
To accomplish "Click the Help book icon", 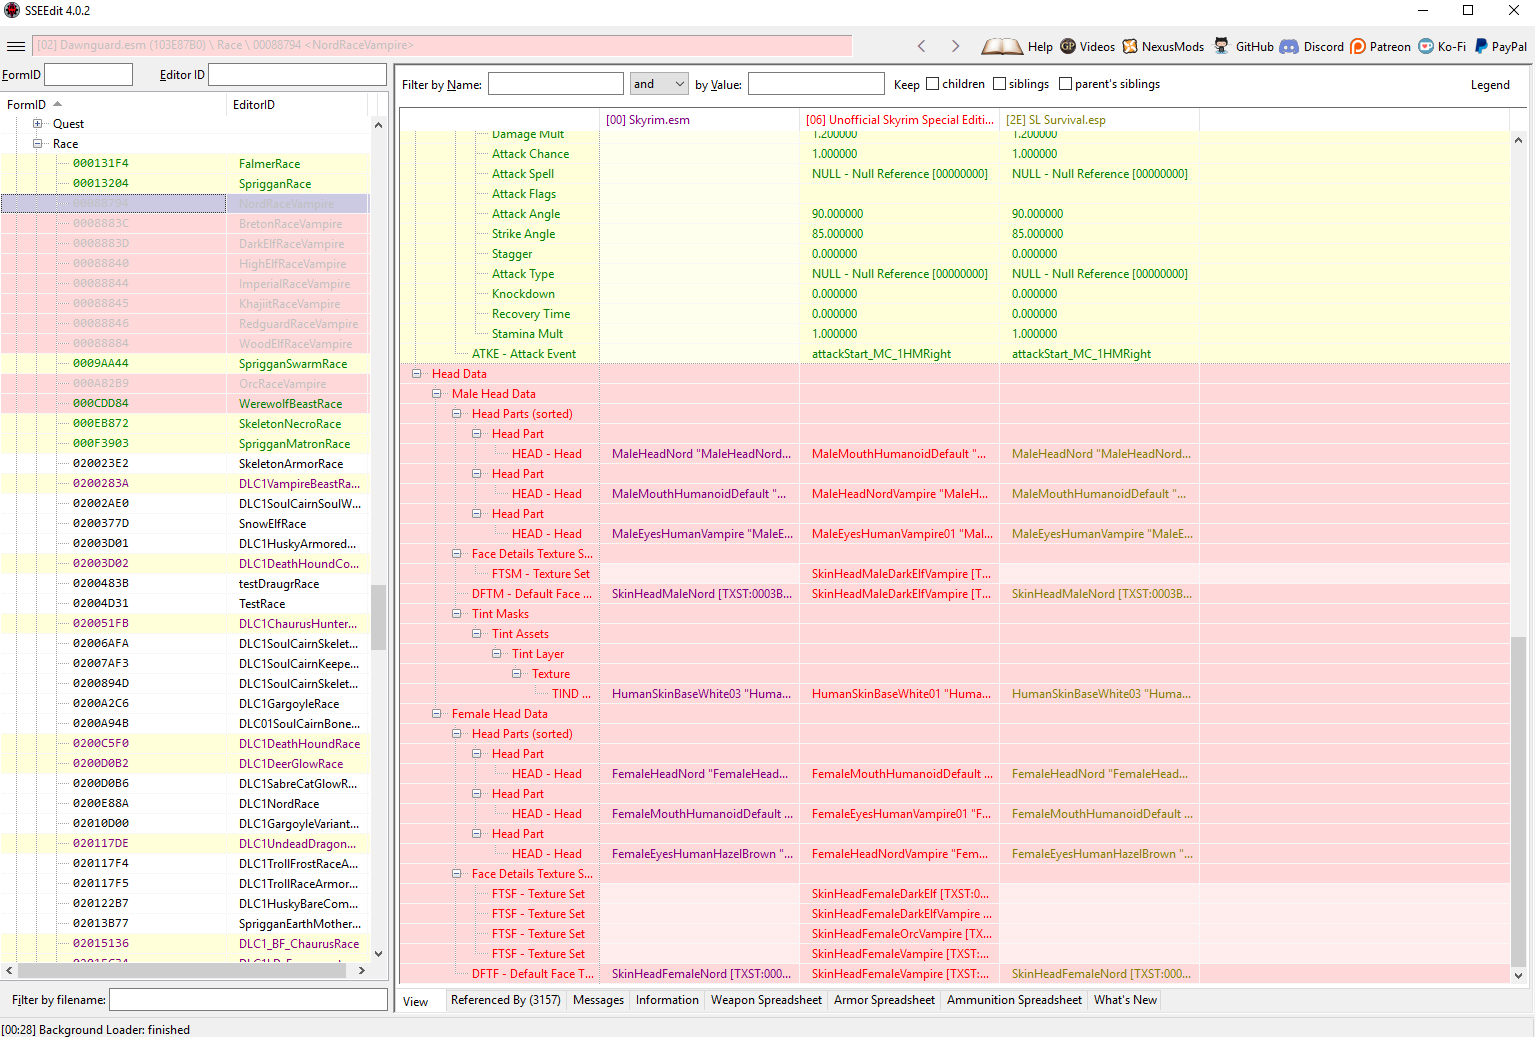I will point(1001,46).
